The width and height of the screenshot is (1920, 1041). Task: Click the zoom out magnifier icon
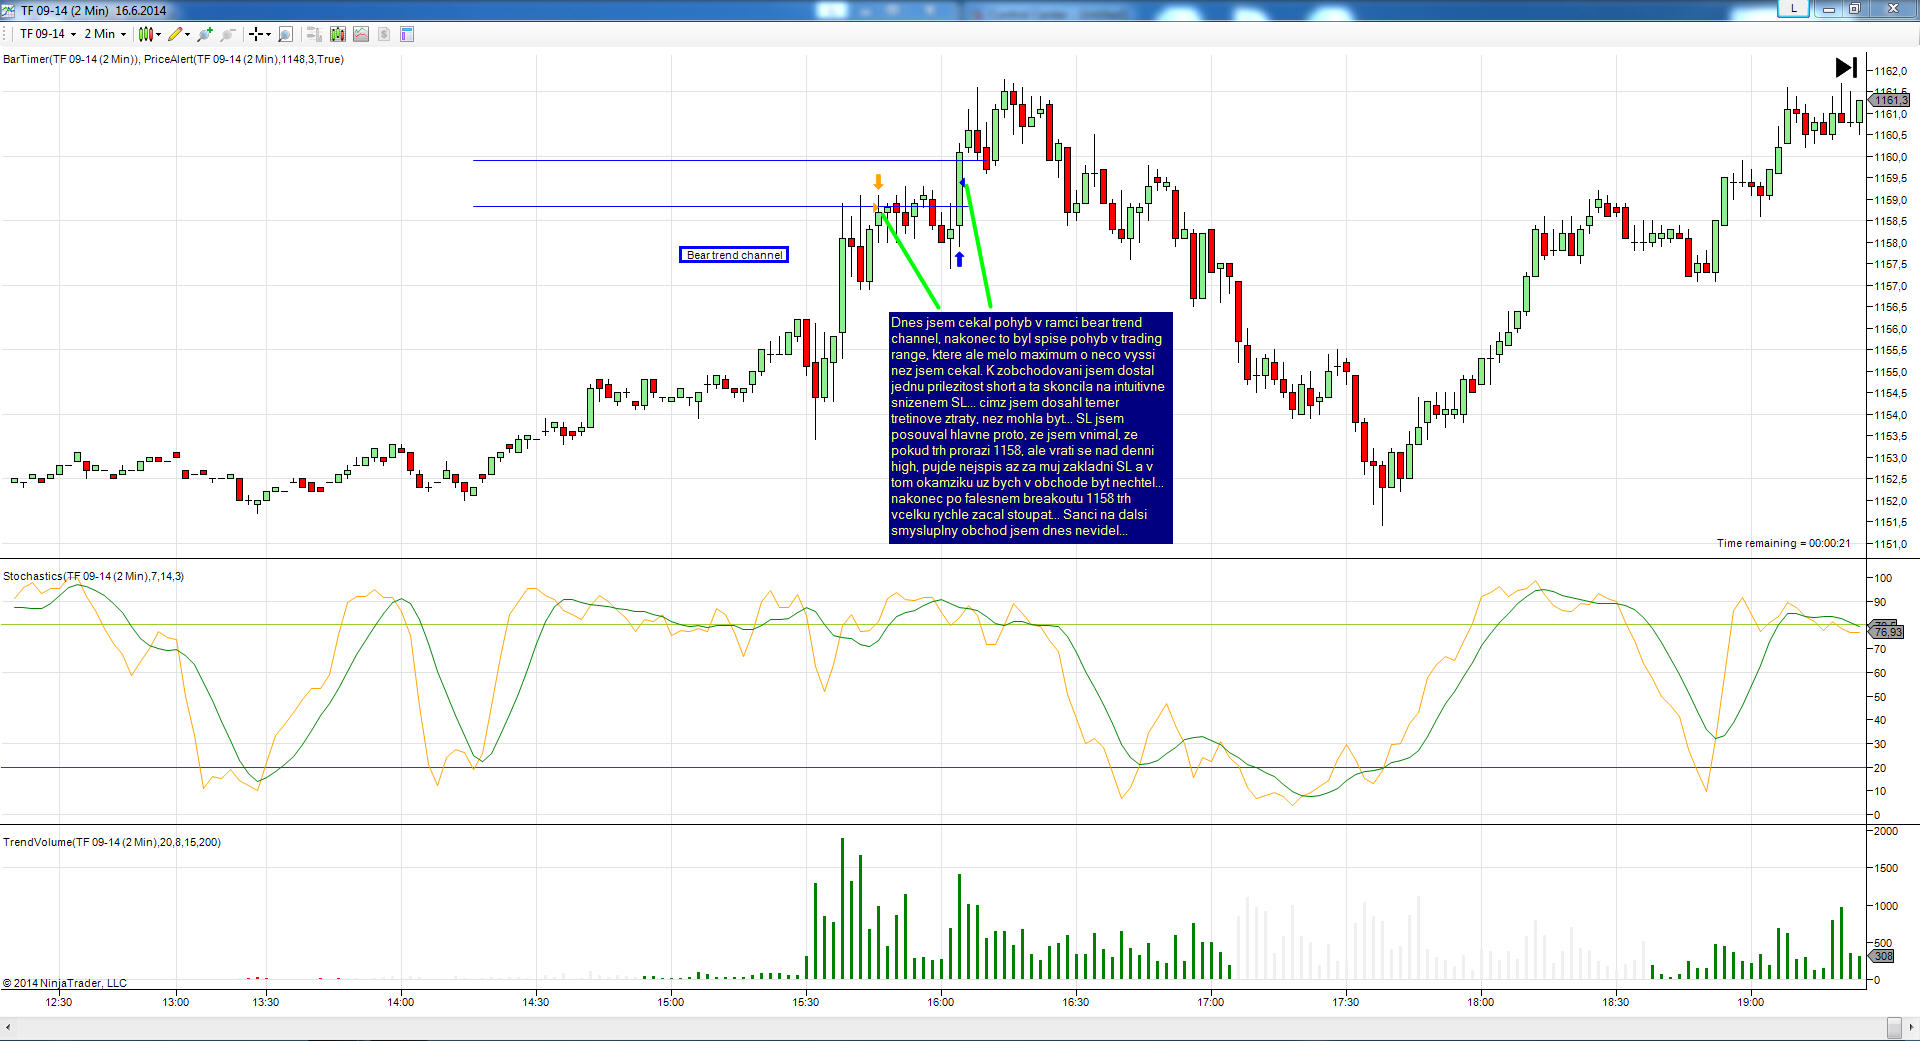228,34
